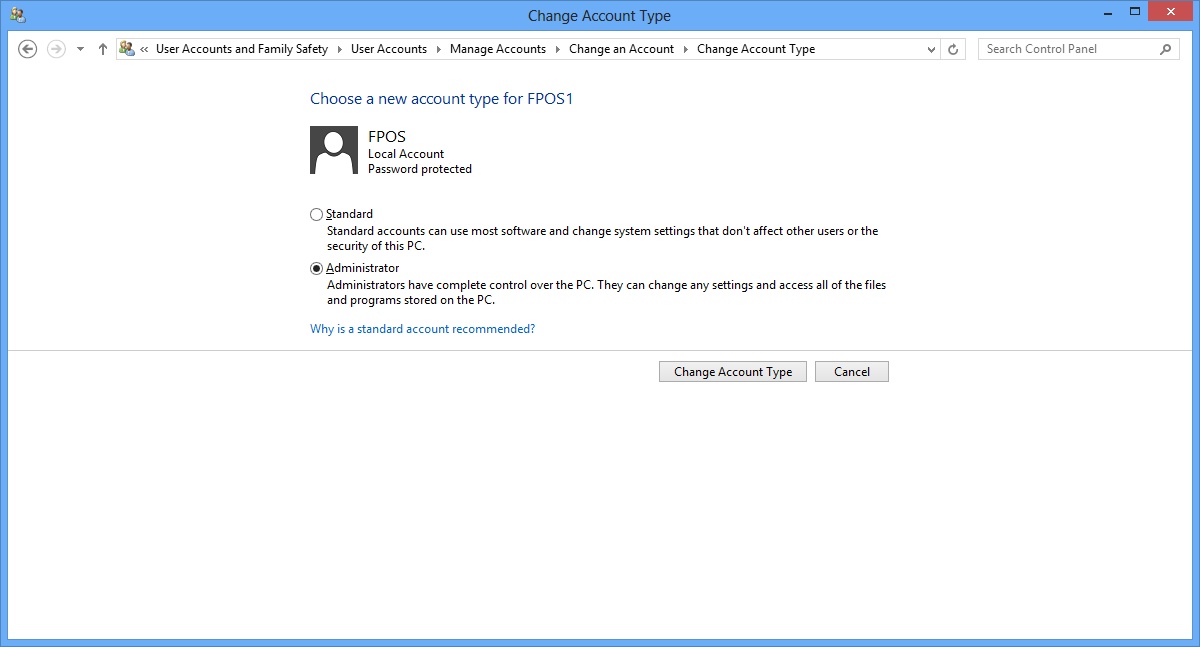Image resolution: width=1200 pixels, height=647 pixels.
Task: Click Change Account Type breadcrumb
Action: pyautogui.click(x=756, y=49)
